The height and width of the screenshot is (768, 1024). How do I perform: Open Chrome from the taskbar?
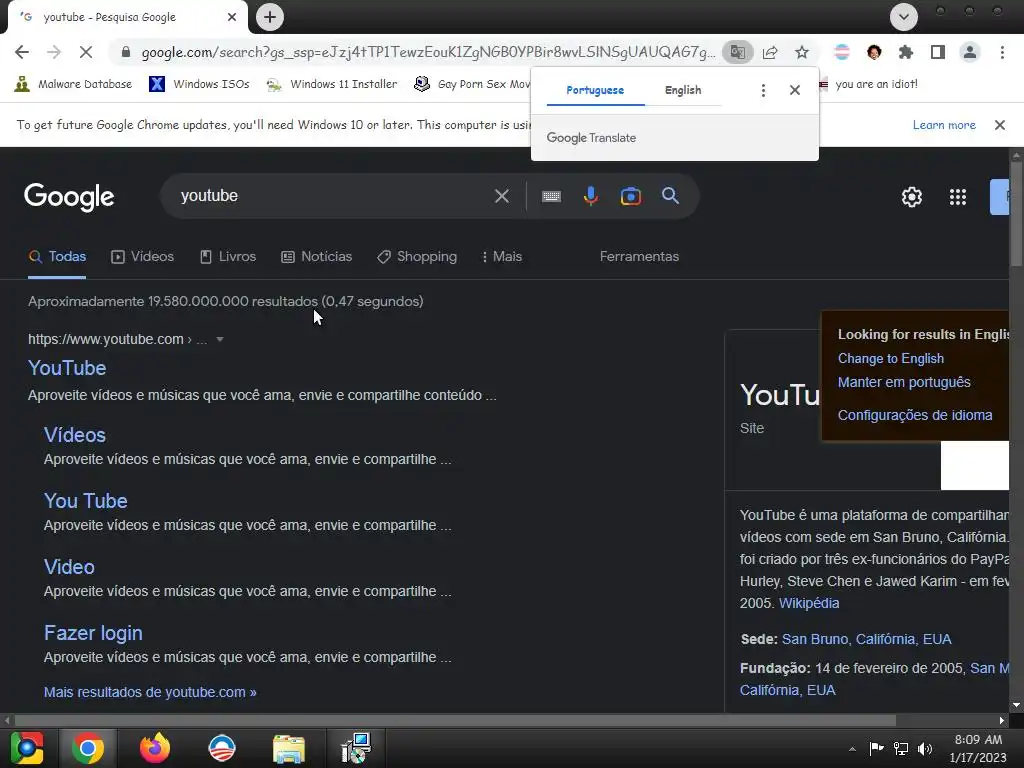tap(88, 748)
